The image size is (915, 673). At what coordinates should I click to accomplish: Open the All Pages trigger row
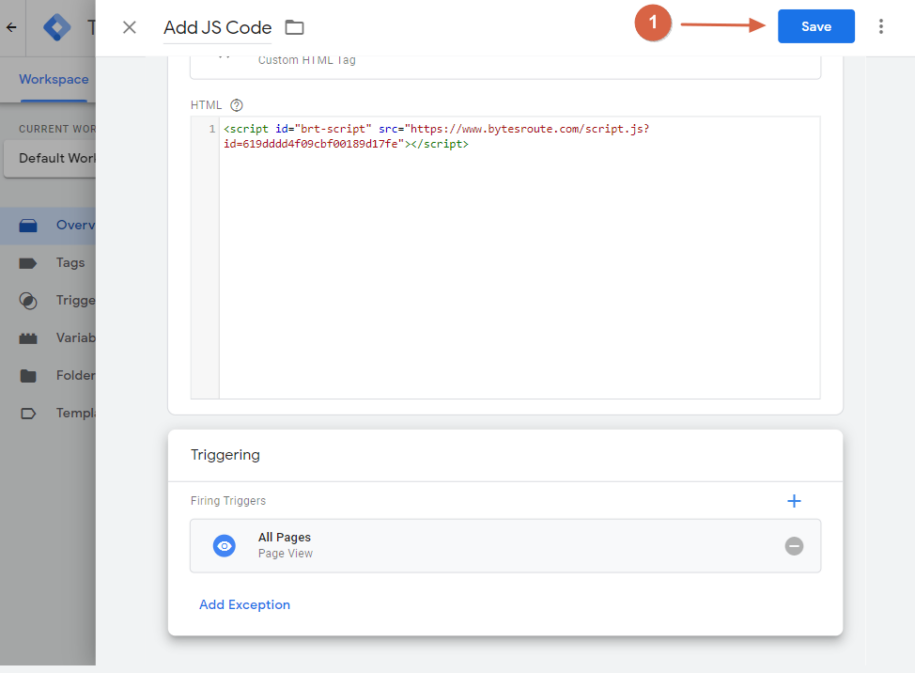pos(505,546)
